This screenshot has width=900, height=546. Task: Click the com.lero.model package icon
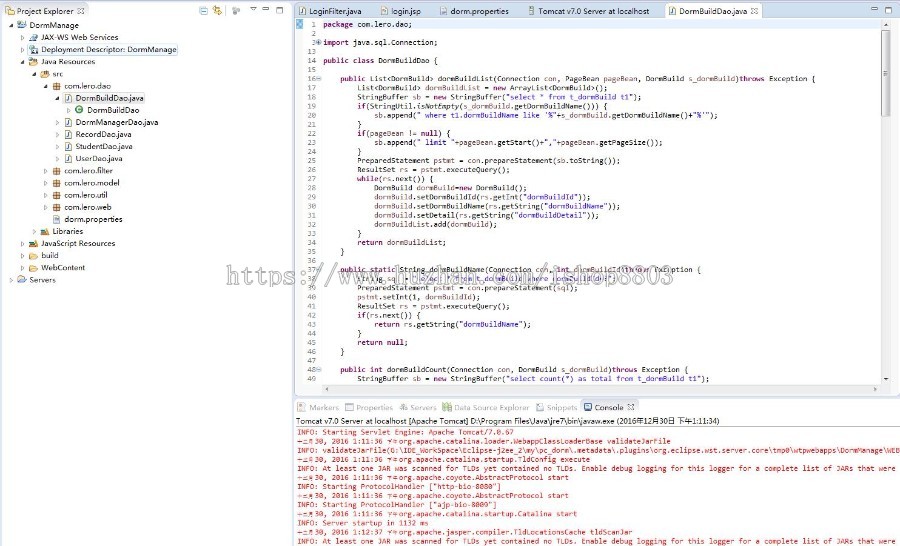pyautogui.click(x=56, y=183)
